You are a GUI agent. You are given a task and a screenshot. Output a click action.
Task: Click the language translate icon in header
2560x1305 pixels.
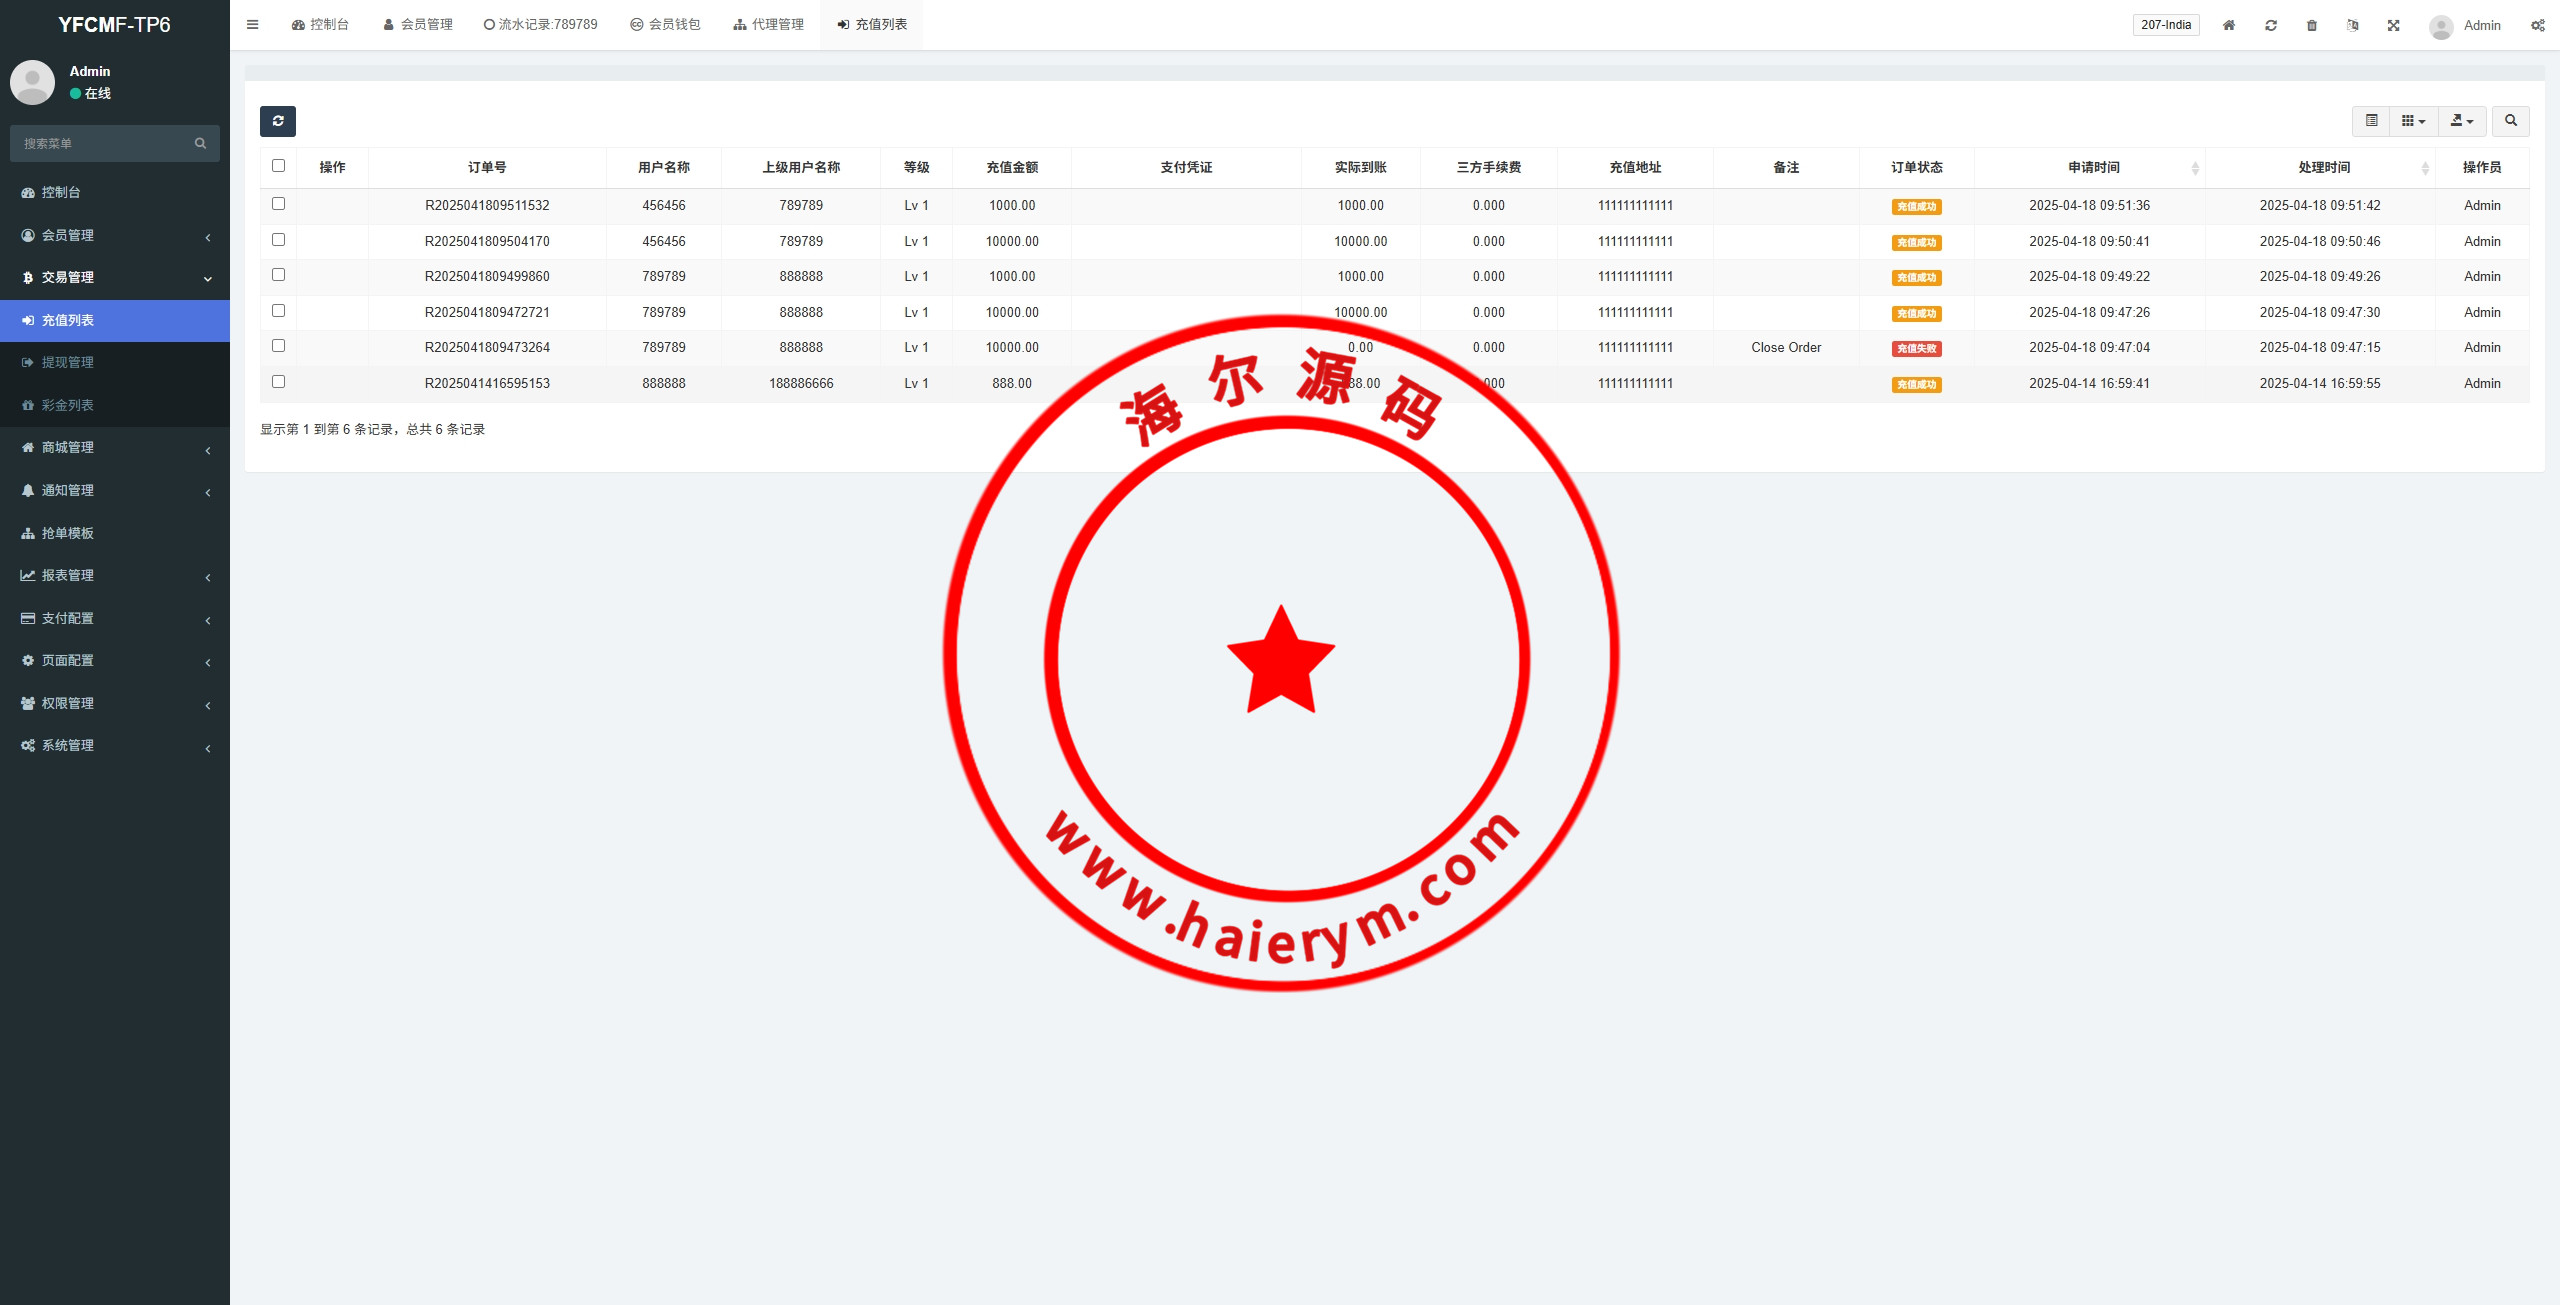pos(2353,25)
